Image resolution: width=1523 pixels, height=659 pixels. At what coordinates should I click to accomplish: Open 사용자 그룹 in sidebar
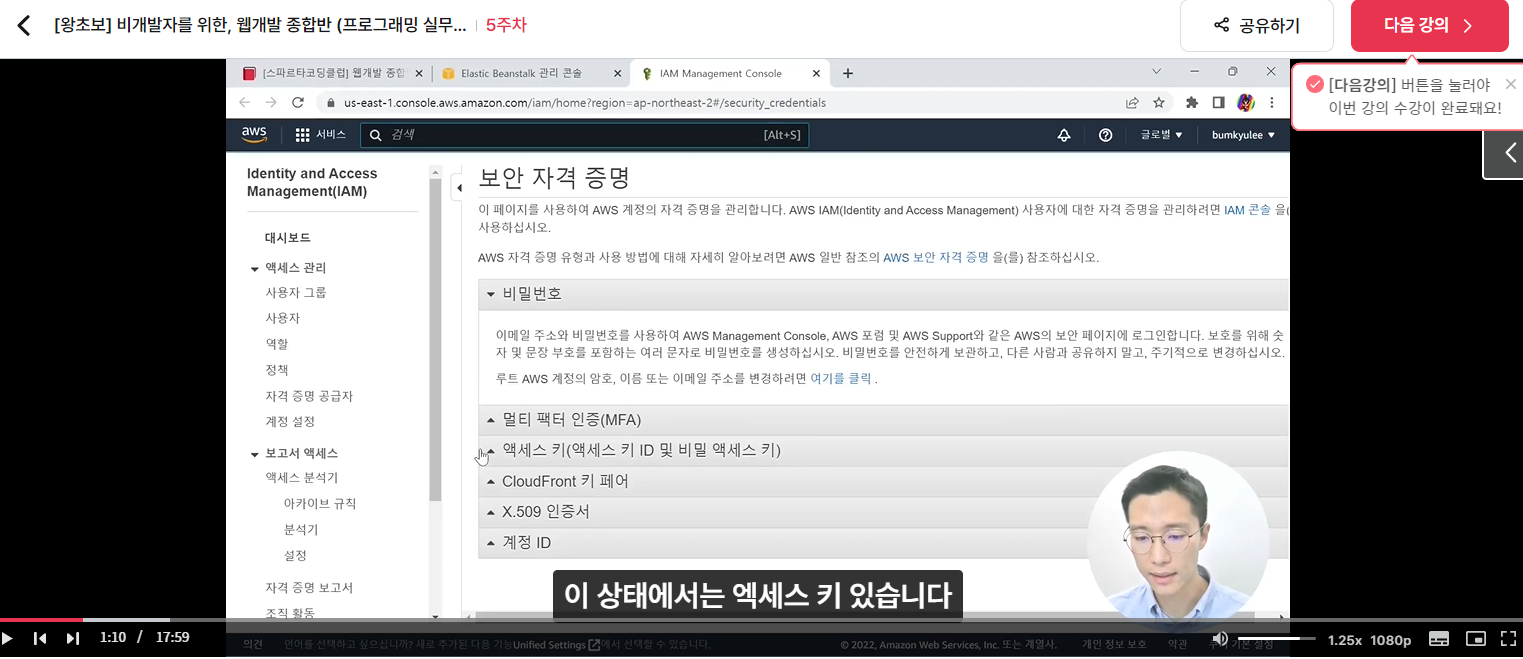point(295,293)
